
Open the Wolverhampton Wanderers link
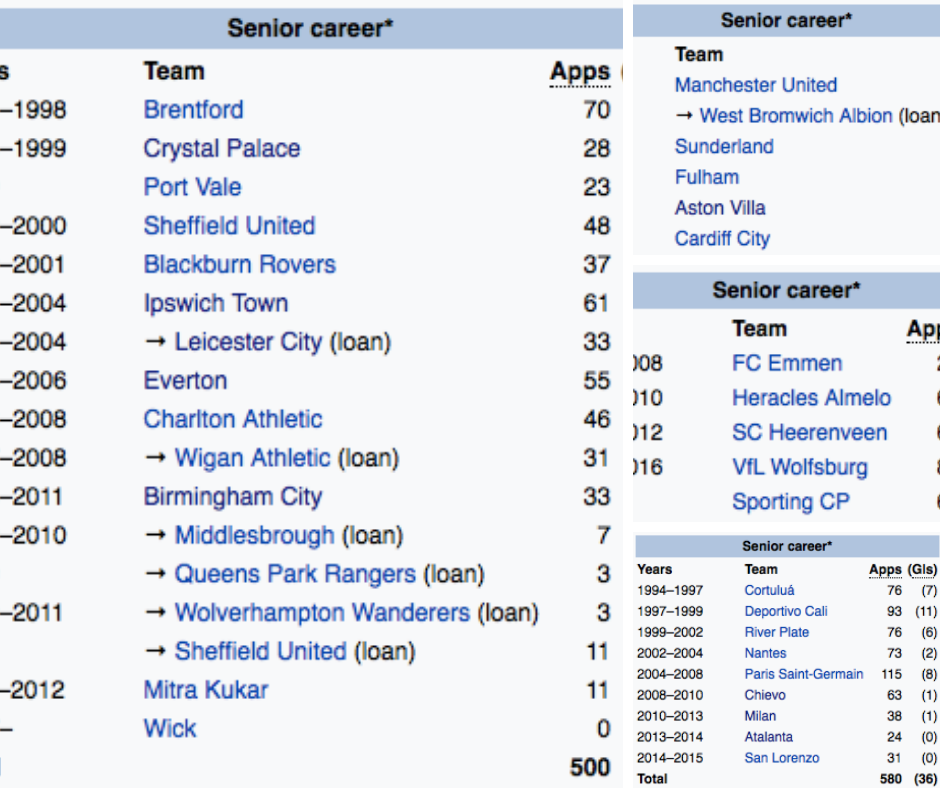322,613
